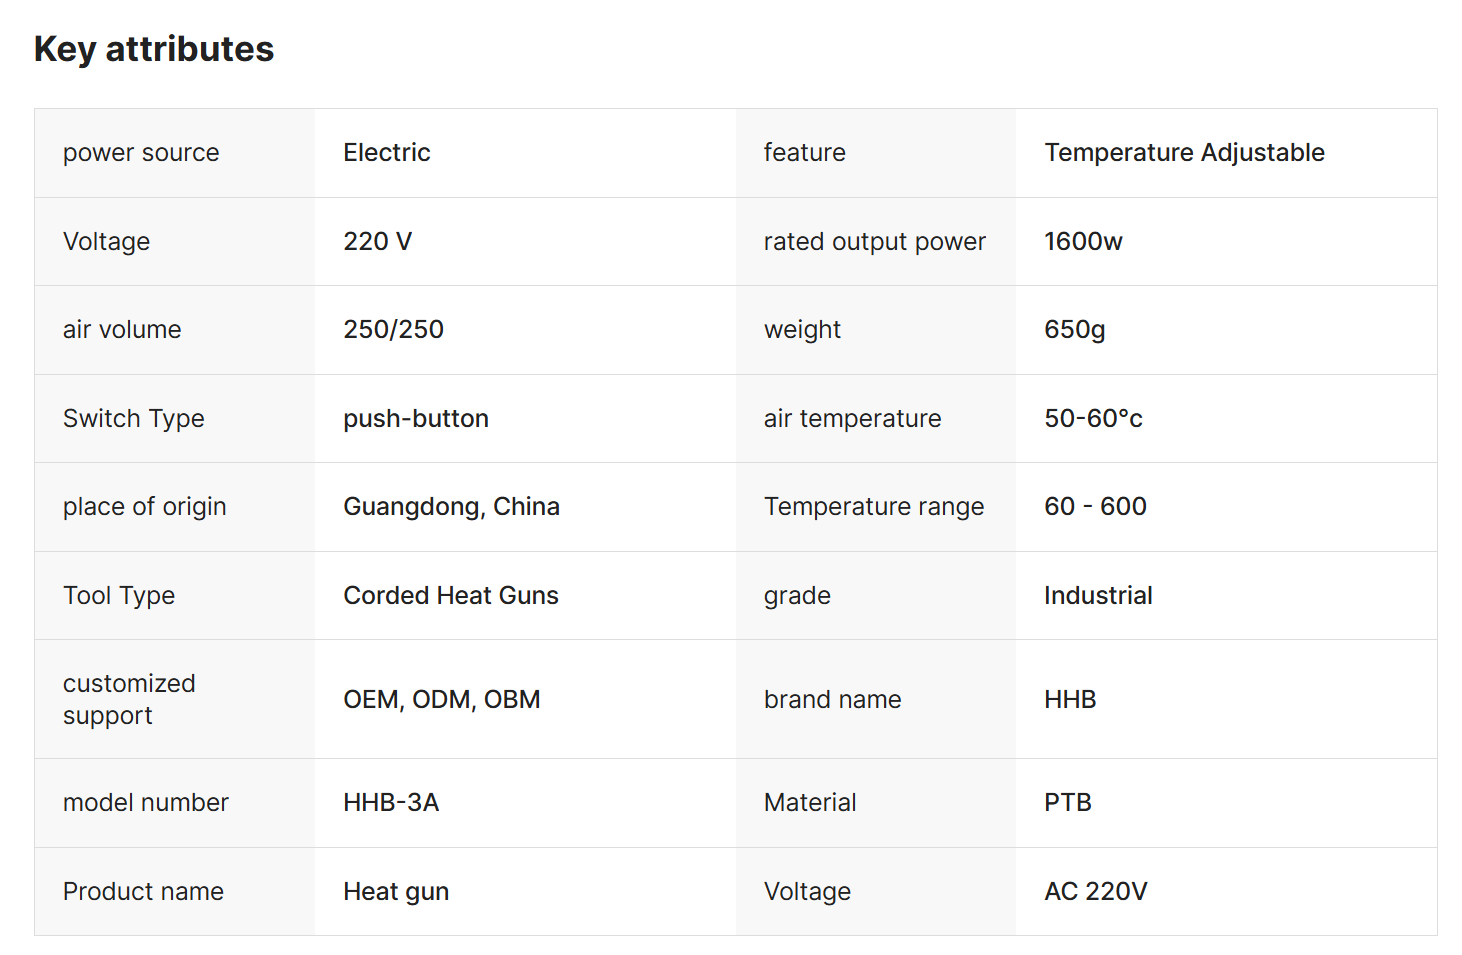Click the OEM, ODM, OBM support value

(441, 699)
